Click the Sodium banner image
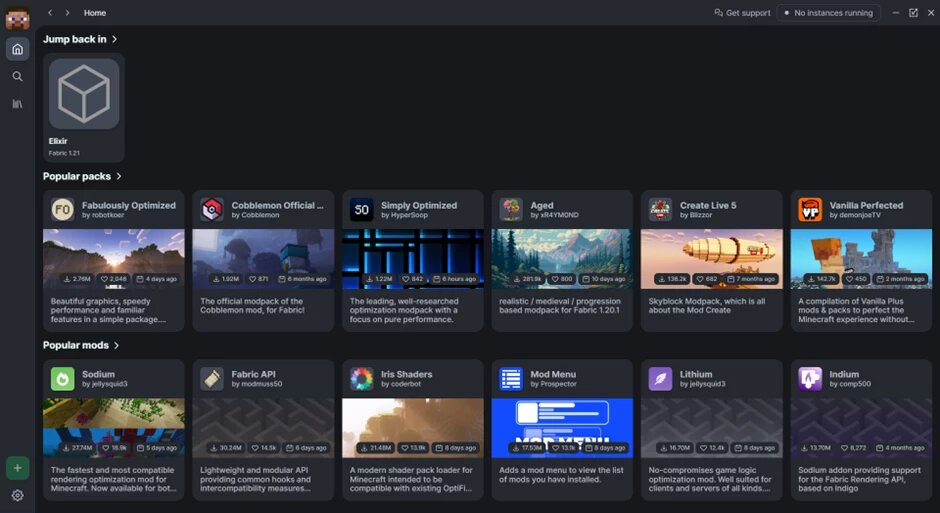The width and height of the screenshot is (940, 513). 114,428
